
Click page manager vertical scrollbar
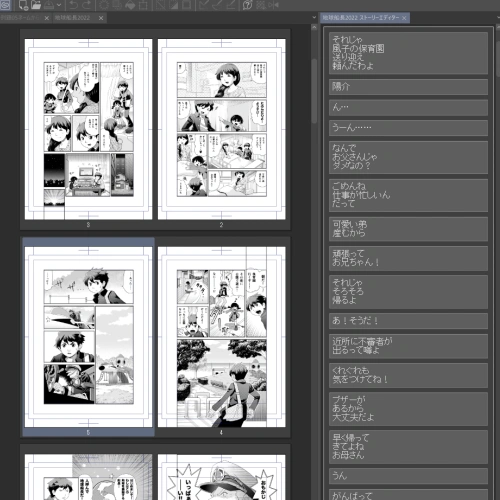click(314, 91)
